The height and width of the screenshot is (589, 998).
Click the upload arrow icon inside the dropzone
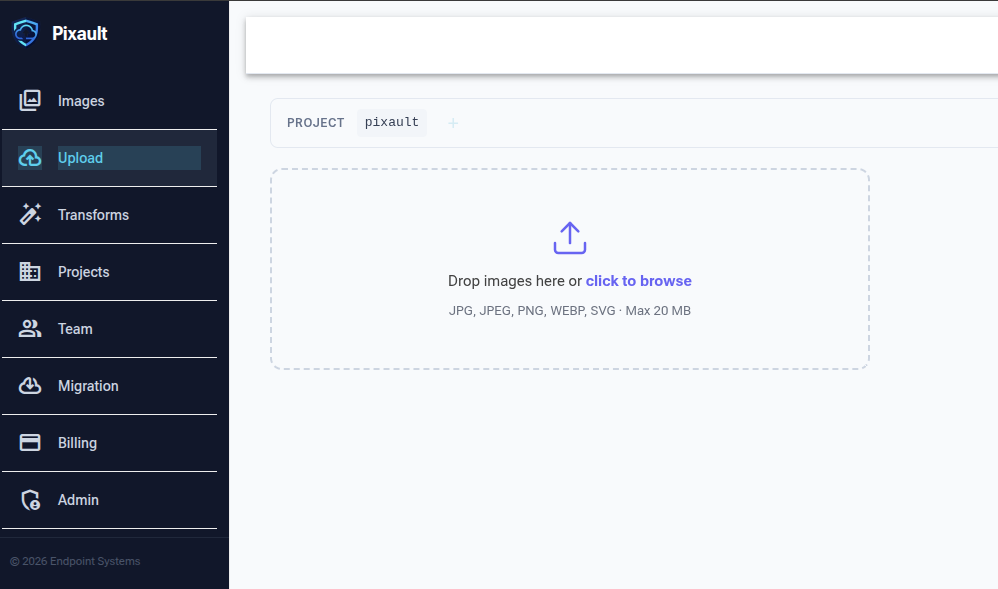[569, 237]
